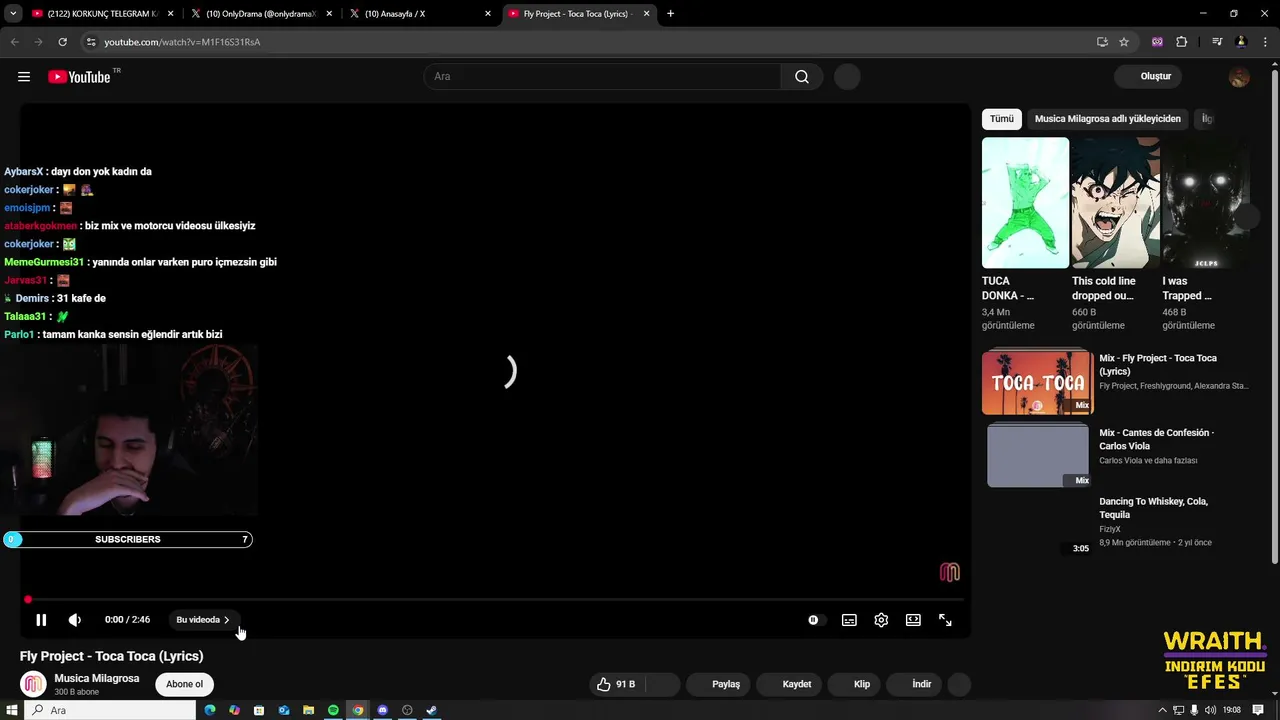This screenshot has width=1280, height=720.
Task: Open the media controls music icon in Chrome
Action: tap(1217, 42)
